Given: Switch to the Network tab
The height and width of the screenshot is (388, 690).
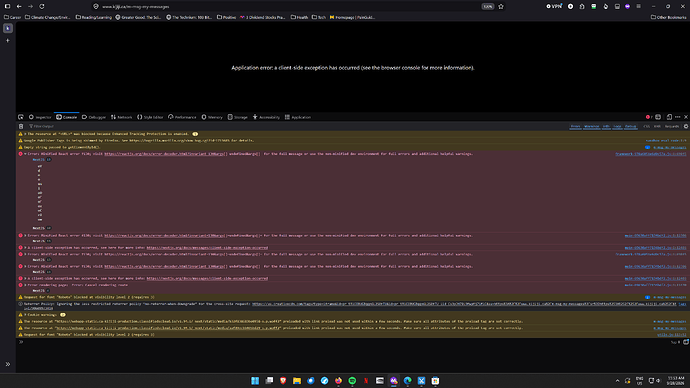Looking at the screenshot, I should point(121,117).
